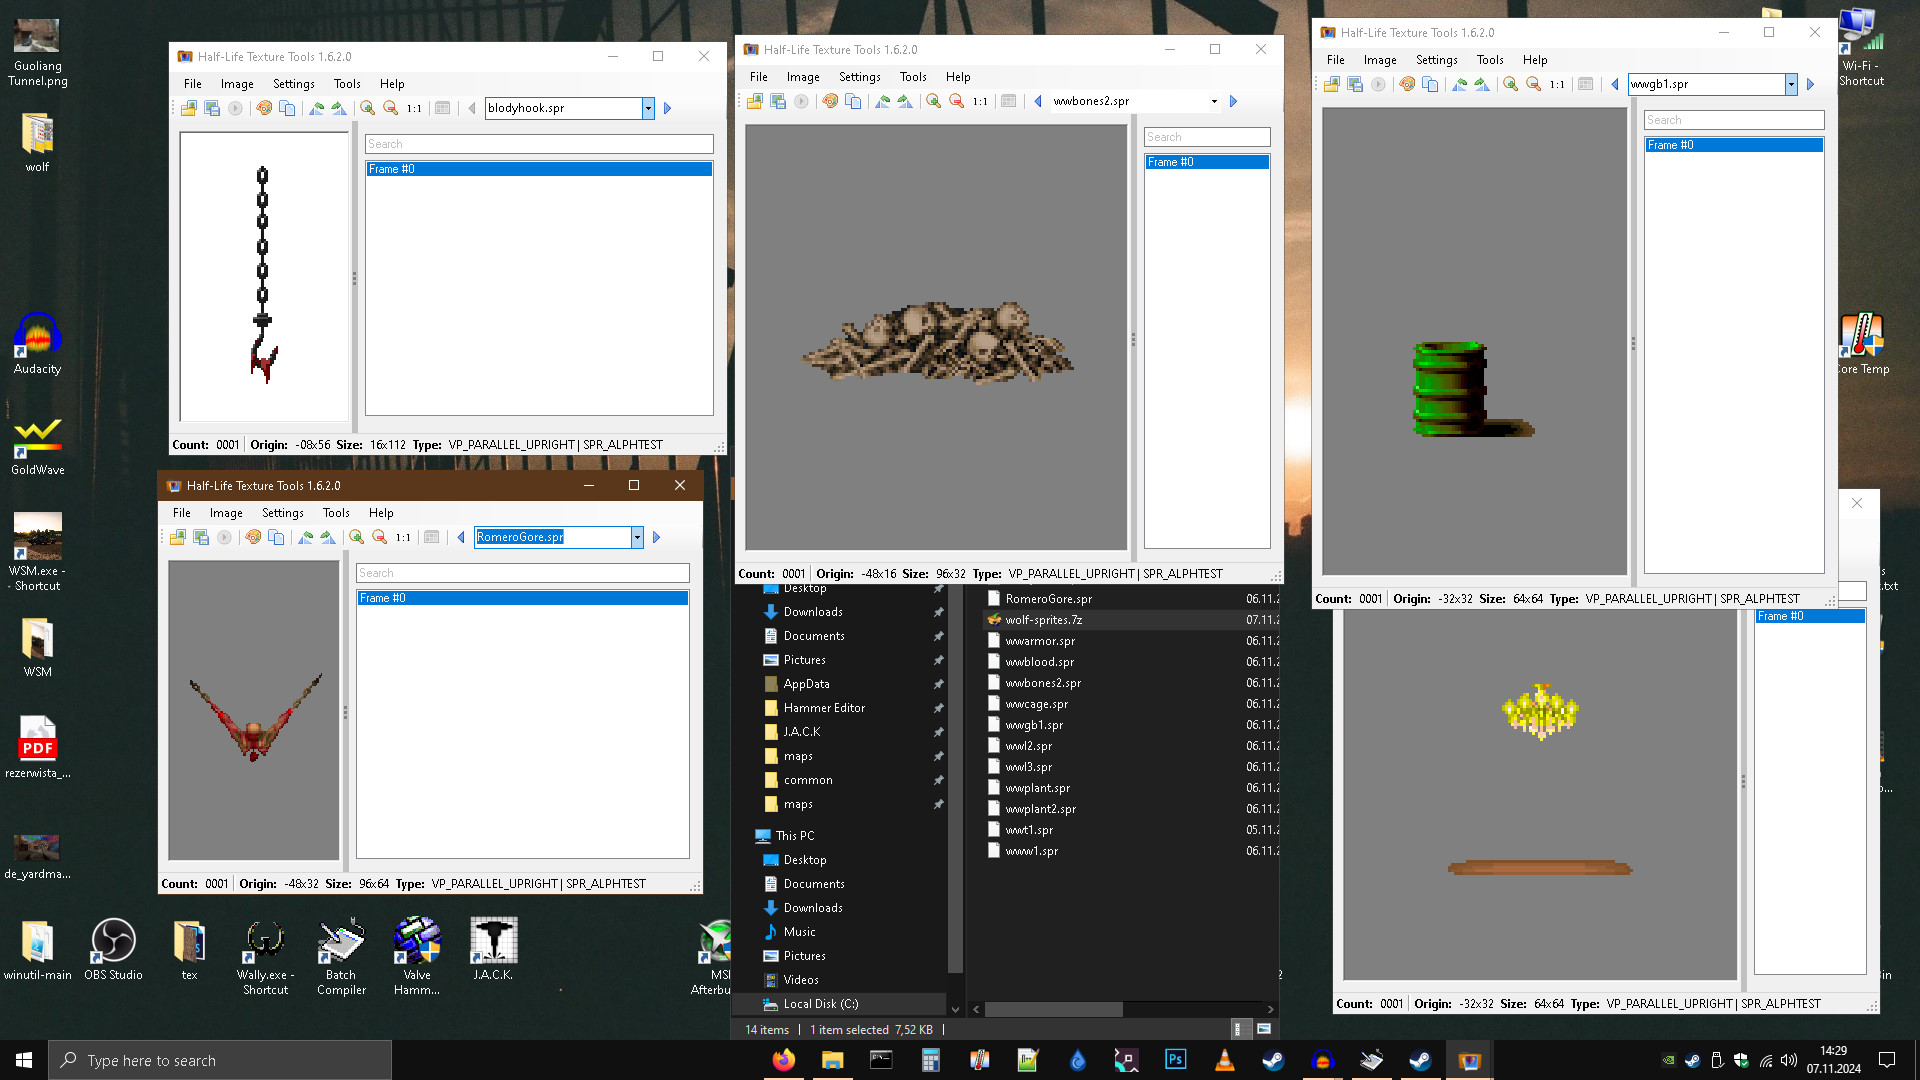Open the Tools menu in blodyhook window

(x=347, y=84)
